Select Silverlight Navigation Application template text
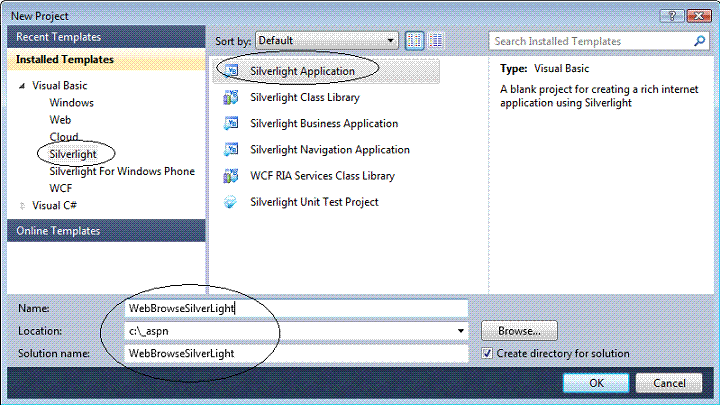 [330, 150]
